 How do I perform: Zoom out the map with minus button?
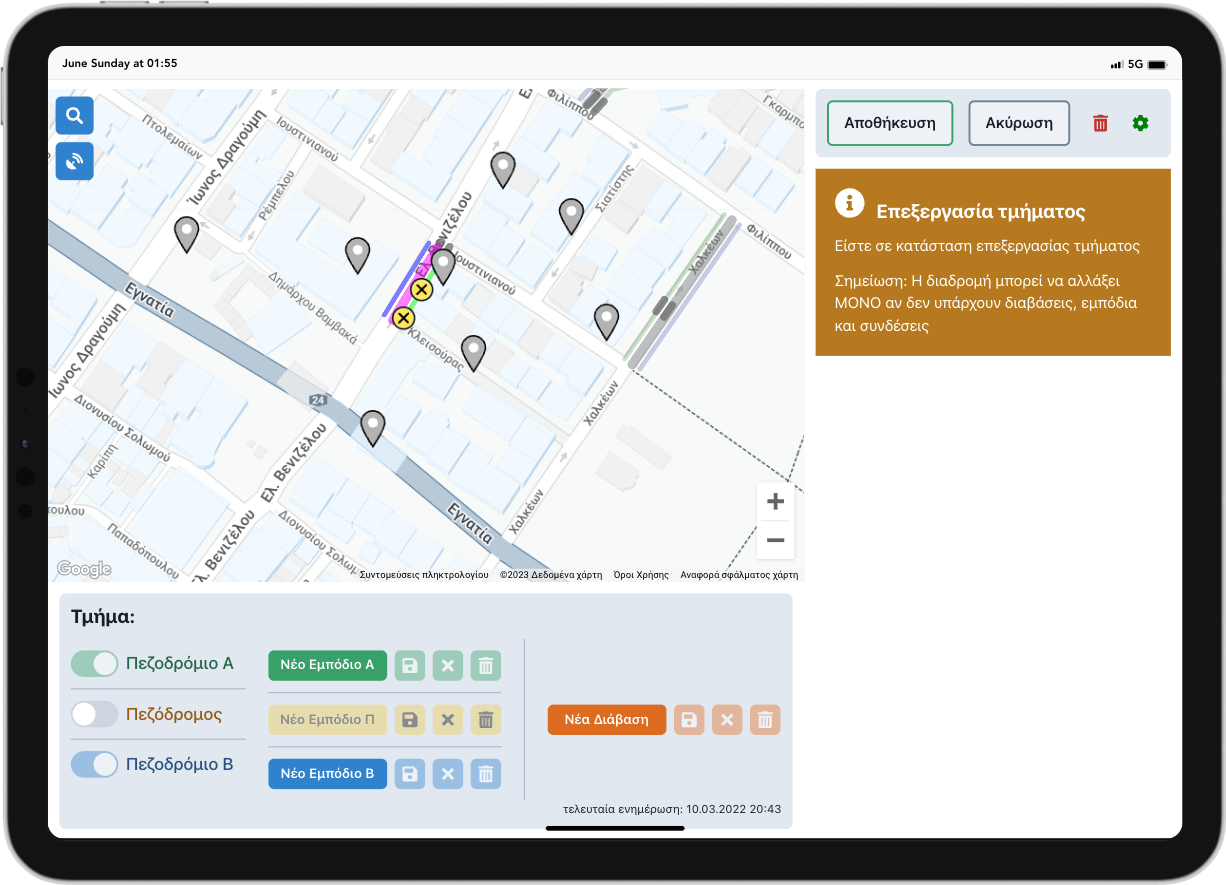pos(775,540)
